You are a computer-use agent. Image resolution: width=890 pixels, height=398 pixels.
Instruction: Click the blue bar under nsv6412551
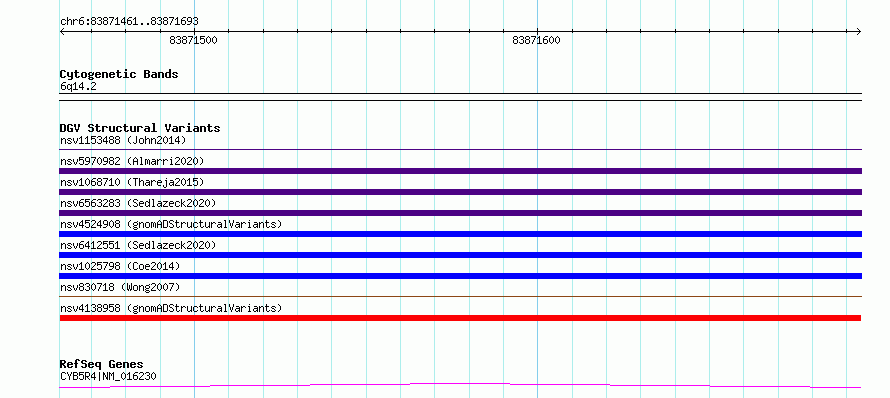(x=460, y=255)
